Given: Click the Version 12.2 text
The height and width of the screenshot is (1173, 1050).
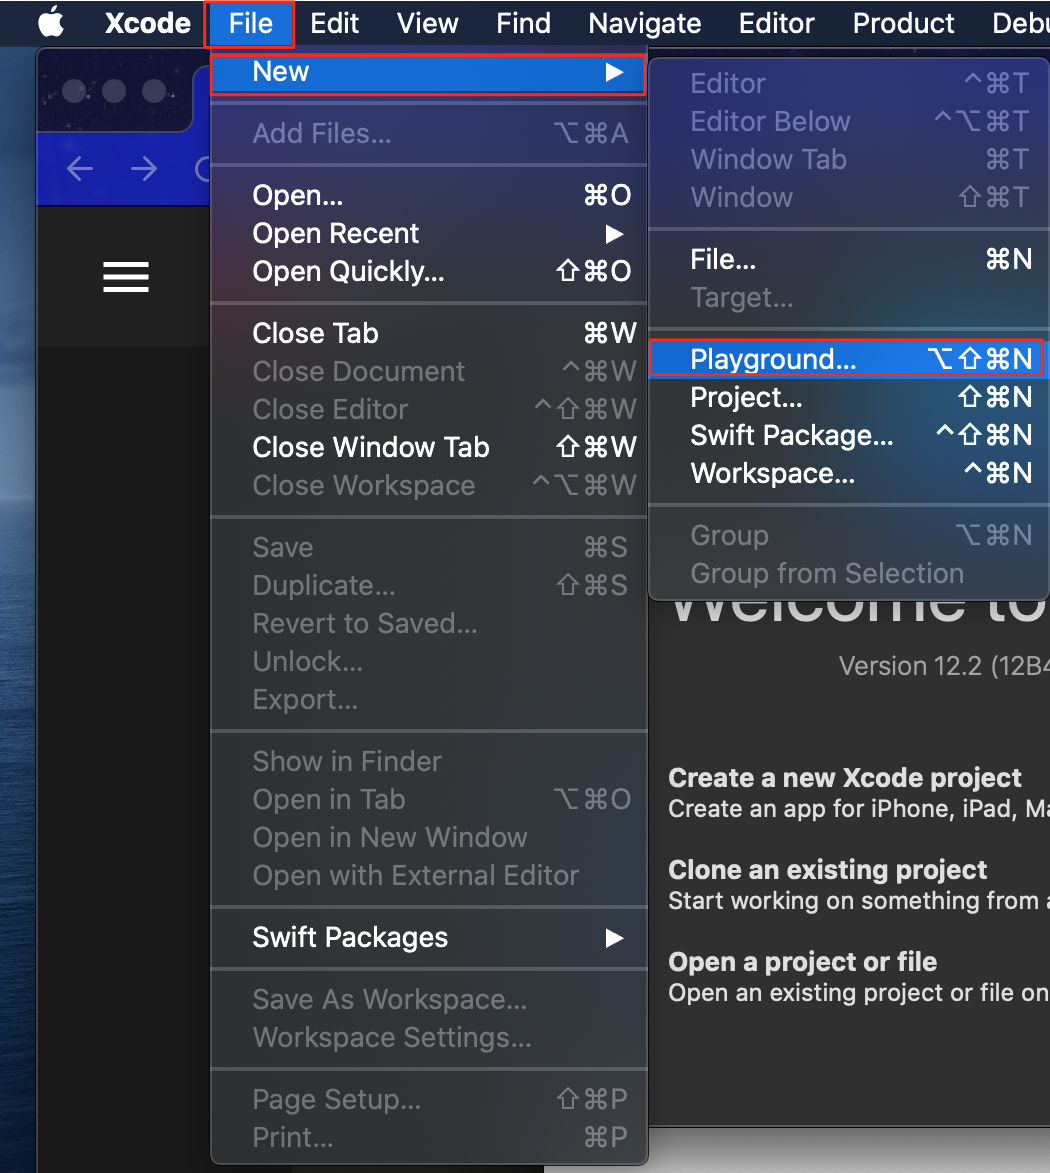Looking at the screenshot, I should tap(944, 666).
